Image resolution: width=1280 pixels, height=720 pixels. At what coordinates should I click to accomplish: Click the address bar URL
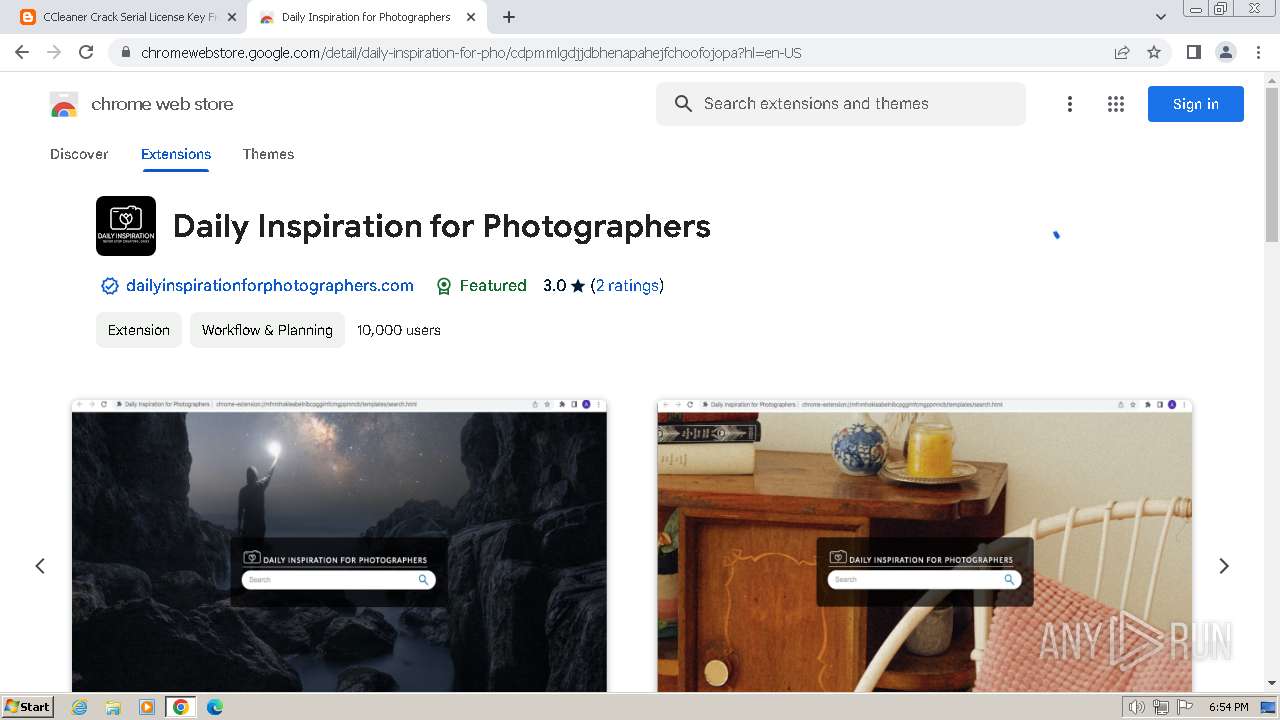(471, 53)
